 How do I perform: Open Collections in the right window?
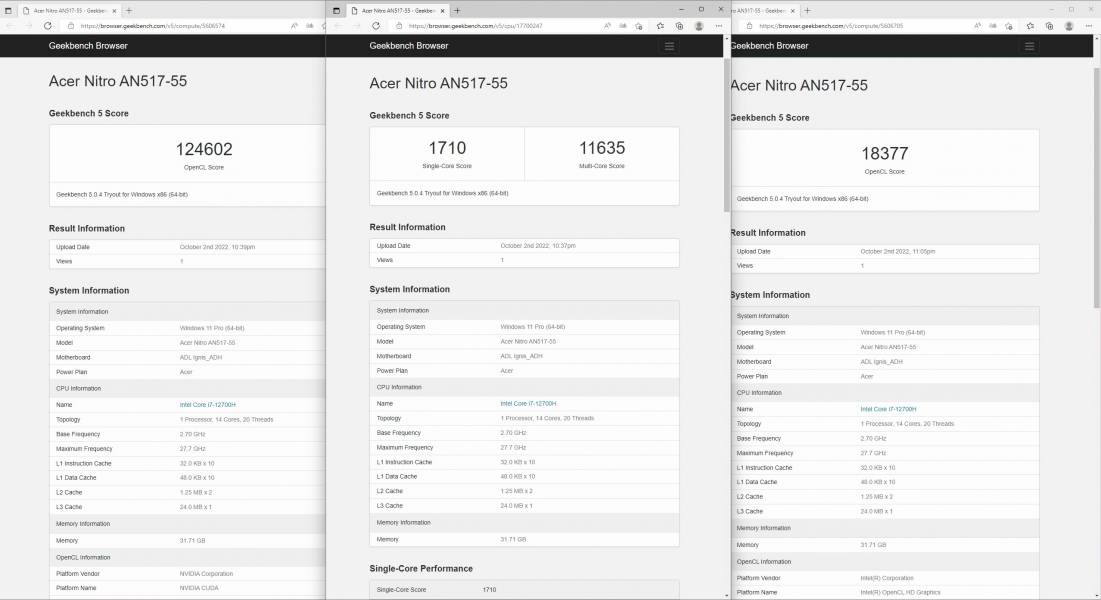pos(1049,26)
